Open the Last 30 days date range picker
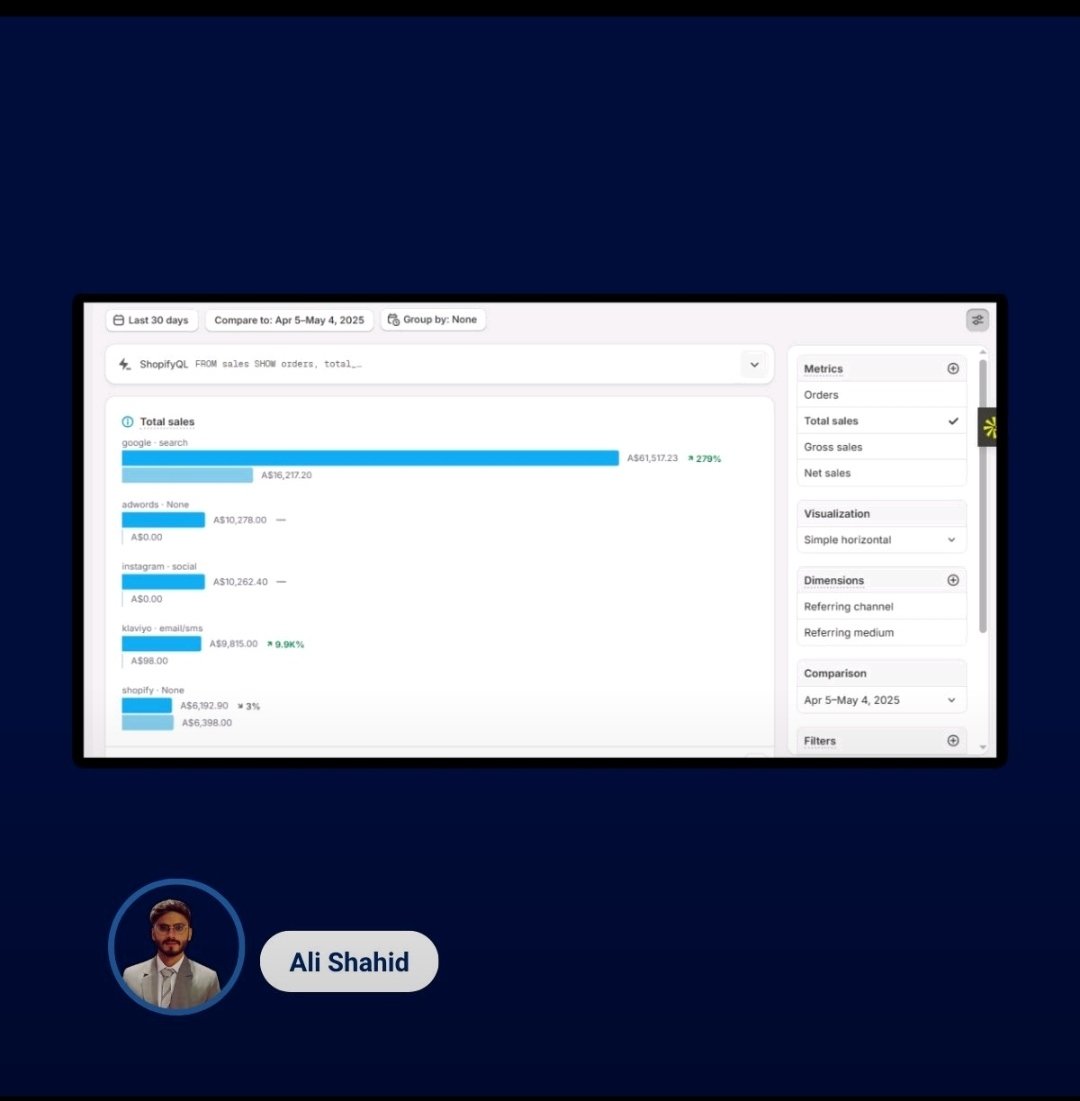 (151, 320)
